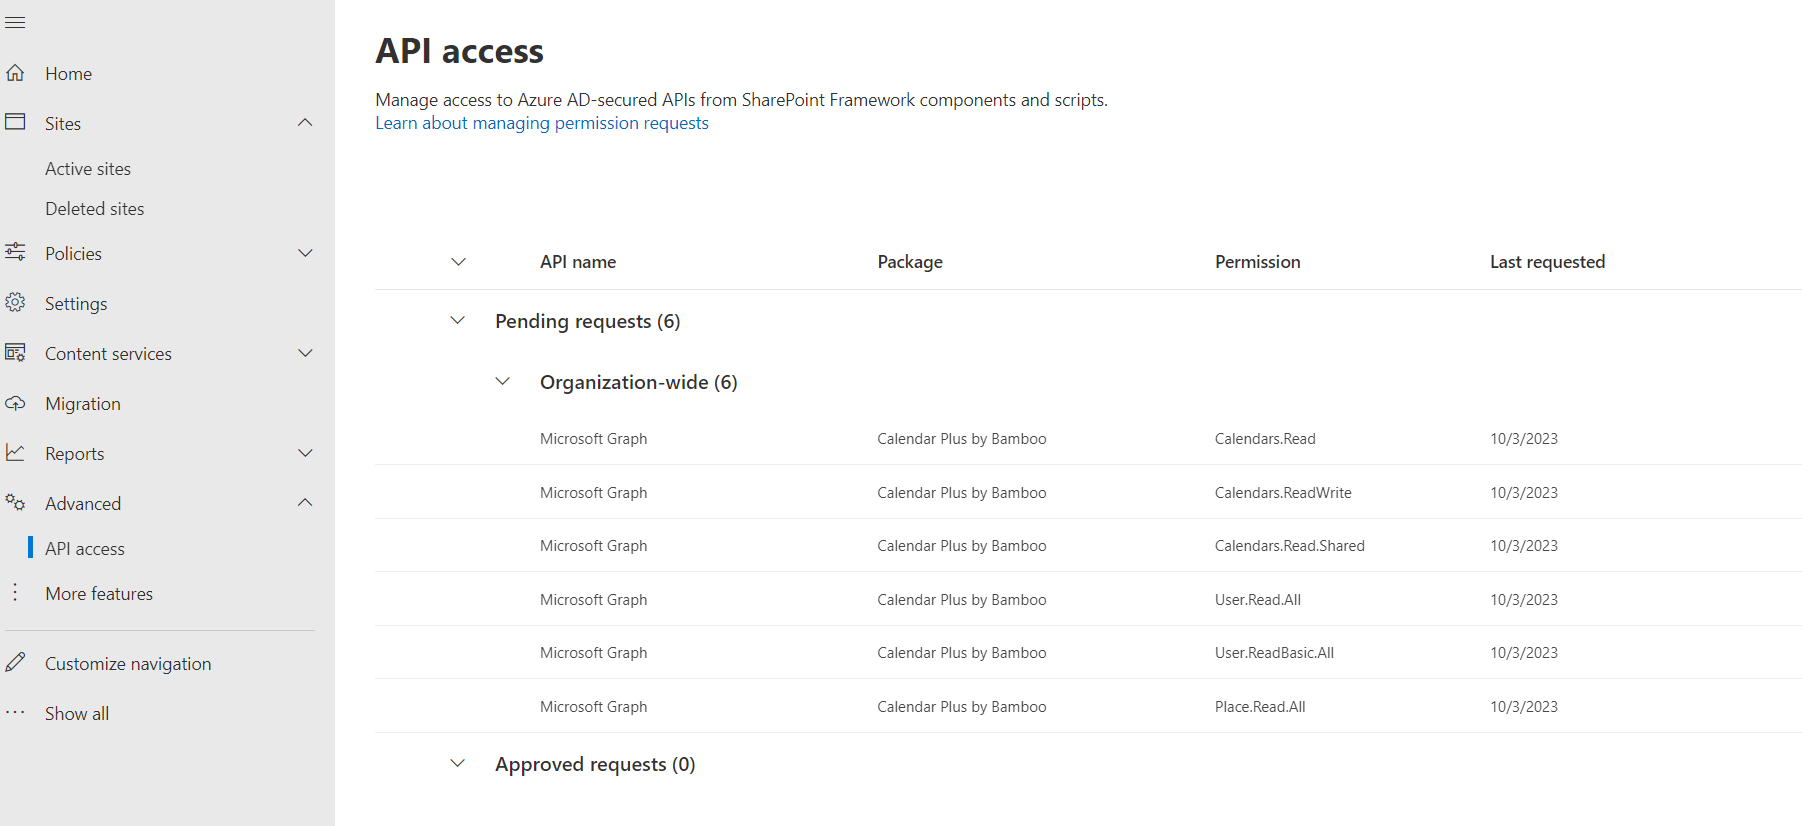This screenshot has height=826, width=1802.
Task: Click the Pending requests (6) heading
Action: click(x=588, y=321)
